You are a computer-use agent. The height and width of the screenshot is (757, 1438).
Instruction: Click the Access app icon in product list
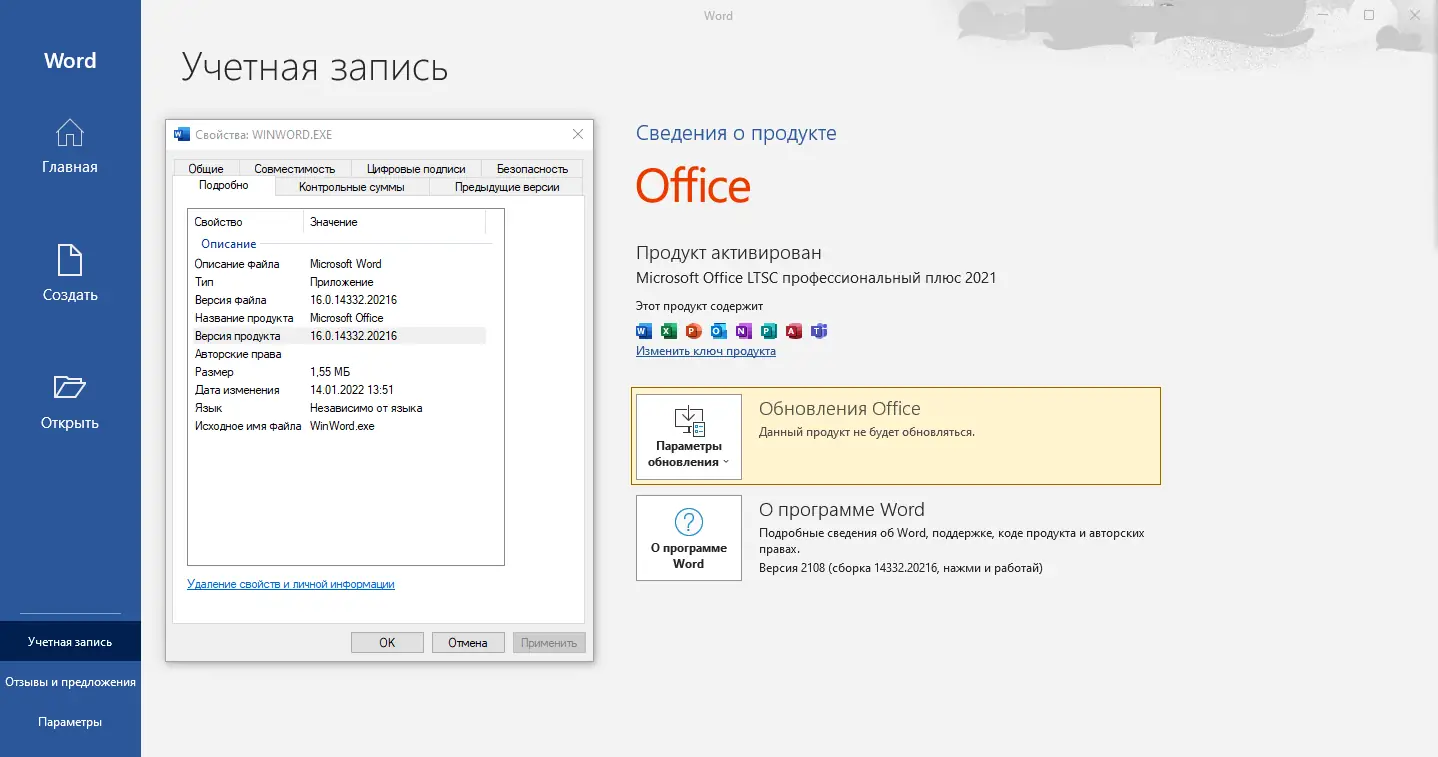click(794, 331)
